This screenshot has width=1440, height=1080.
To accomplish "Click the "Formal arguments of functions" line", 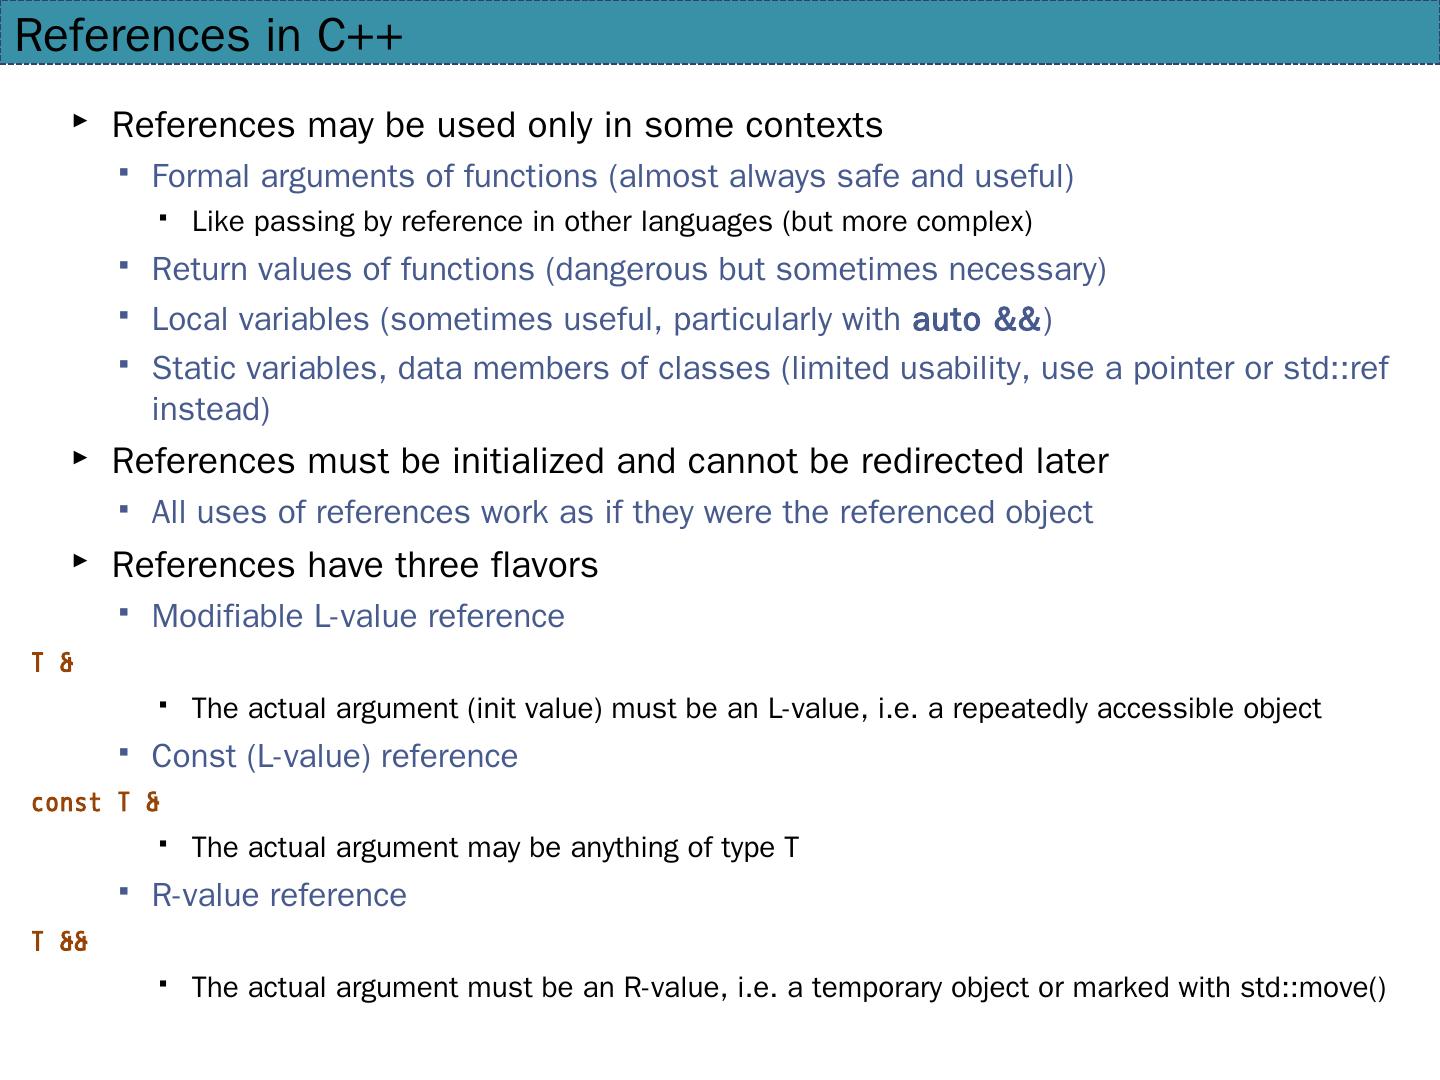I will click(612, 177).
